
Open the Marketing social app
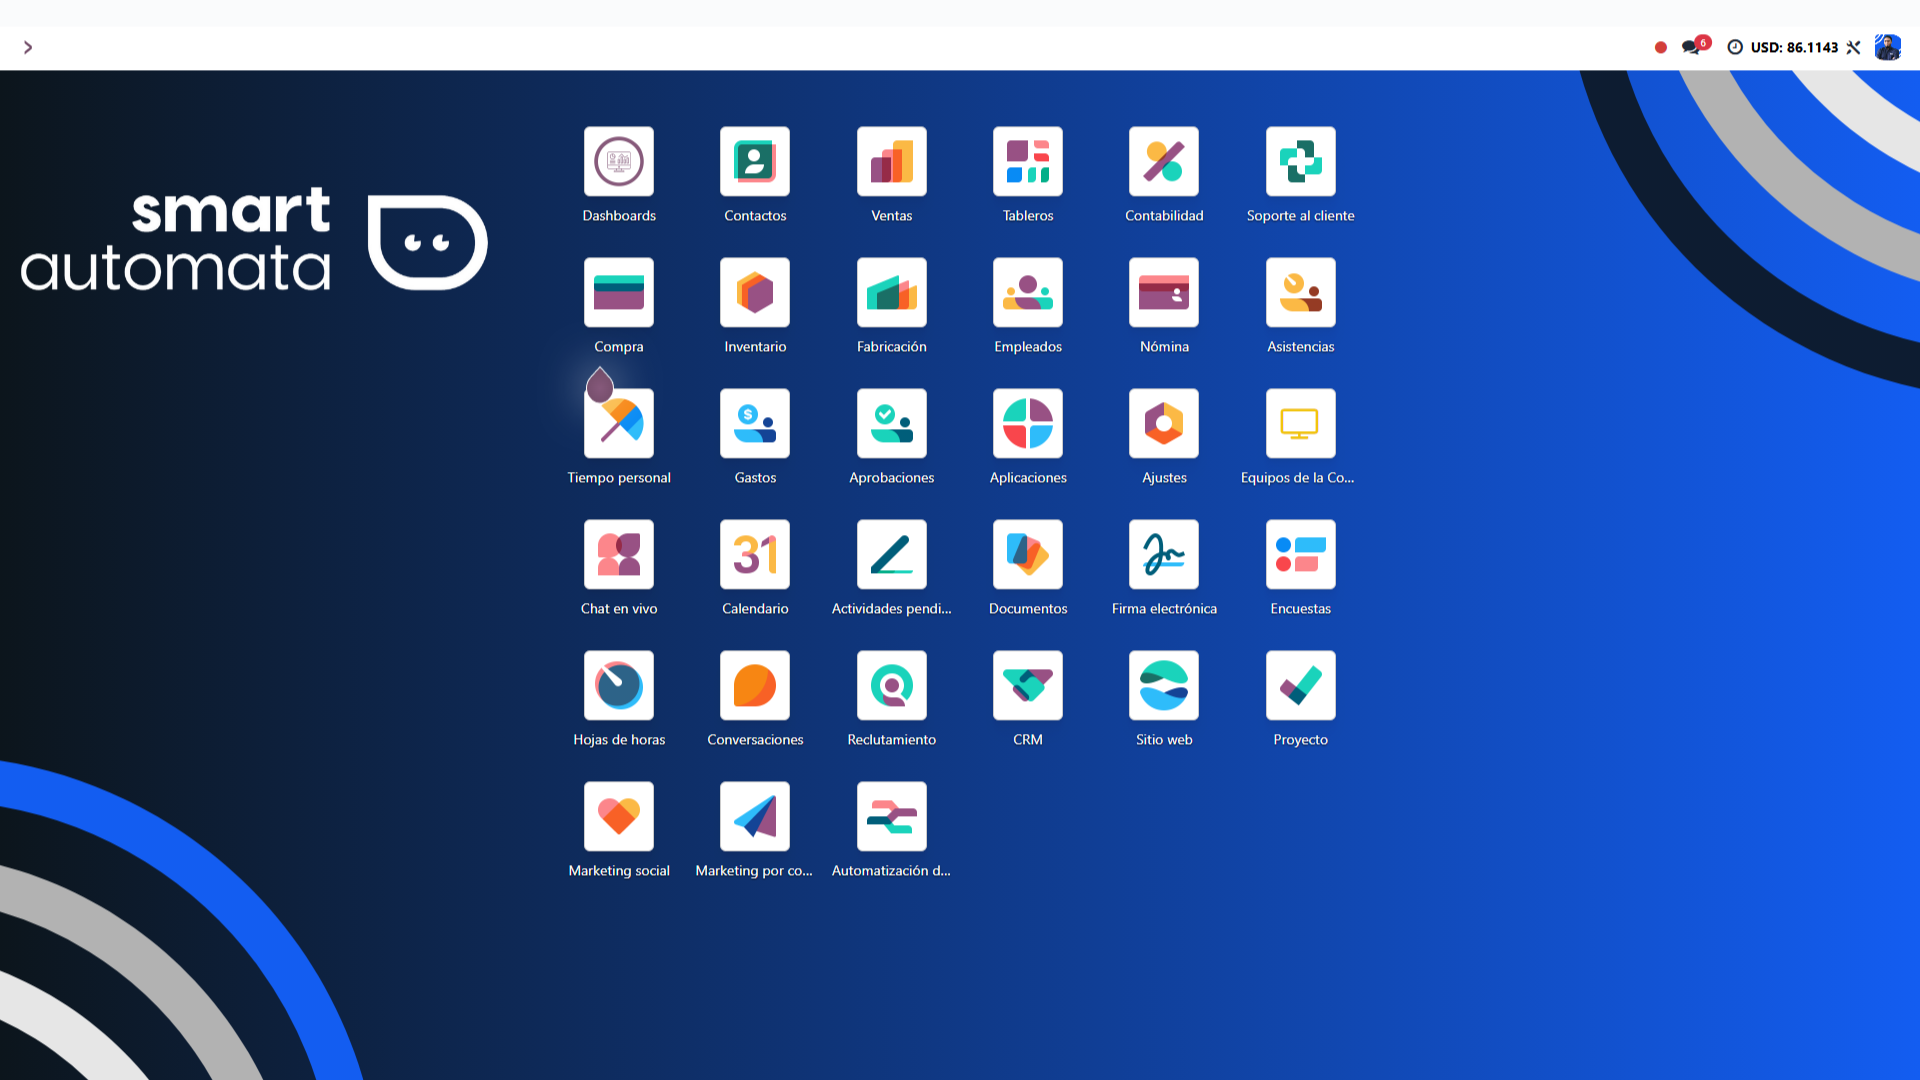(619, 816)
